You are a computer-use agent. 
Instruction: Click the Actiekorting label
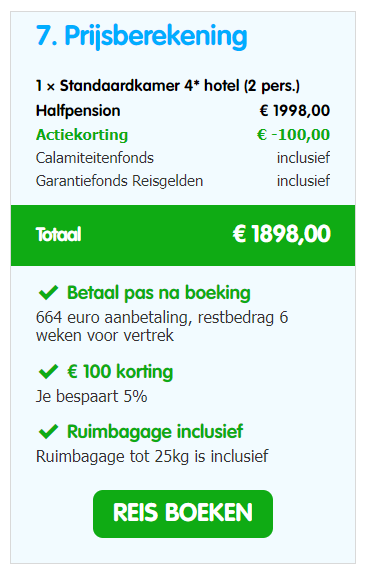tap(82, 135)
